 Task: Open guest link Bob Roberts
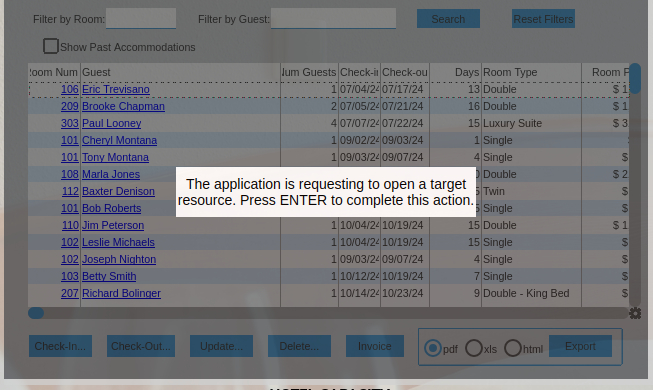112,208
